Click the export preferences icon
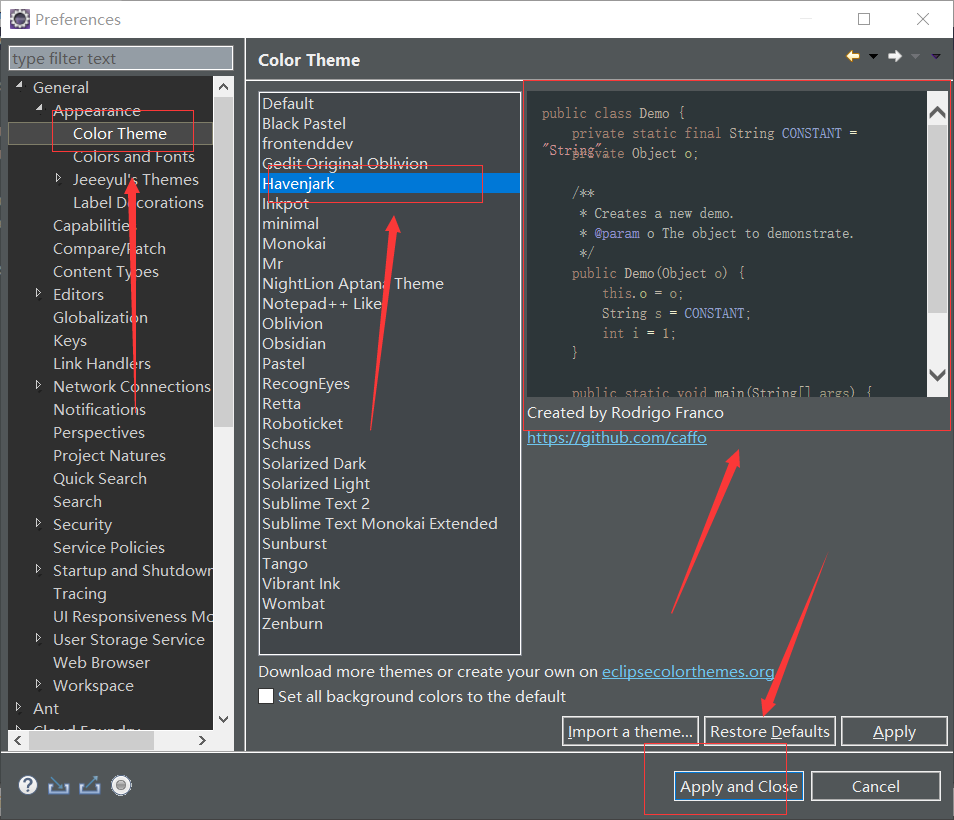Viewport: 954px width, 820px height. tap(89, 786)
